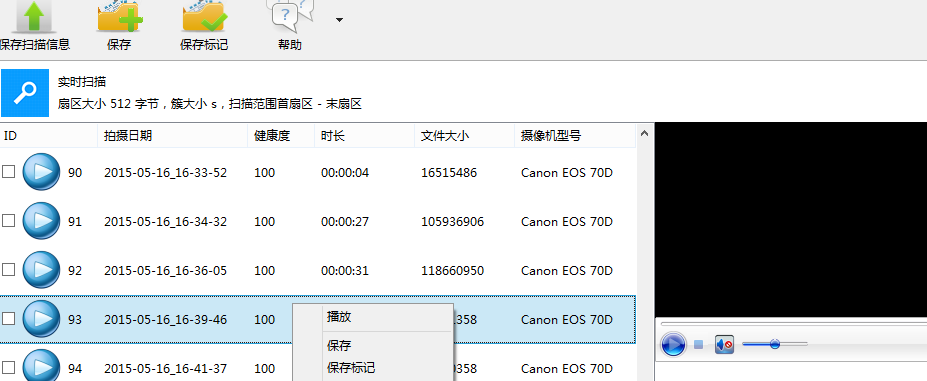Click duration 00:00:04

pos(345,173)
